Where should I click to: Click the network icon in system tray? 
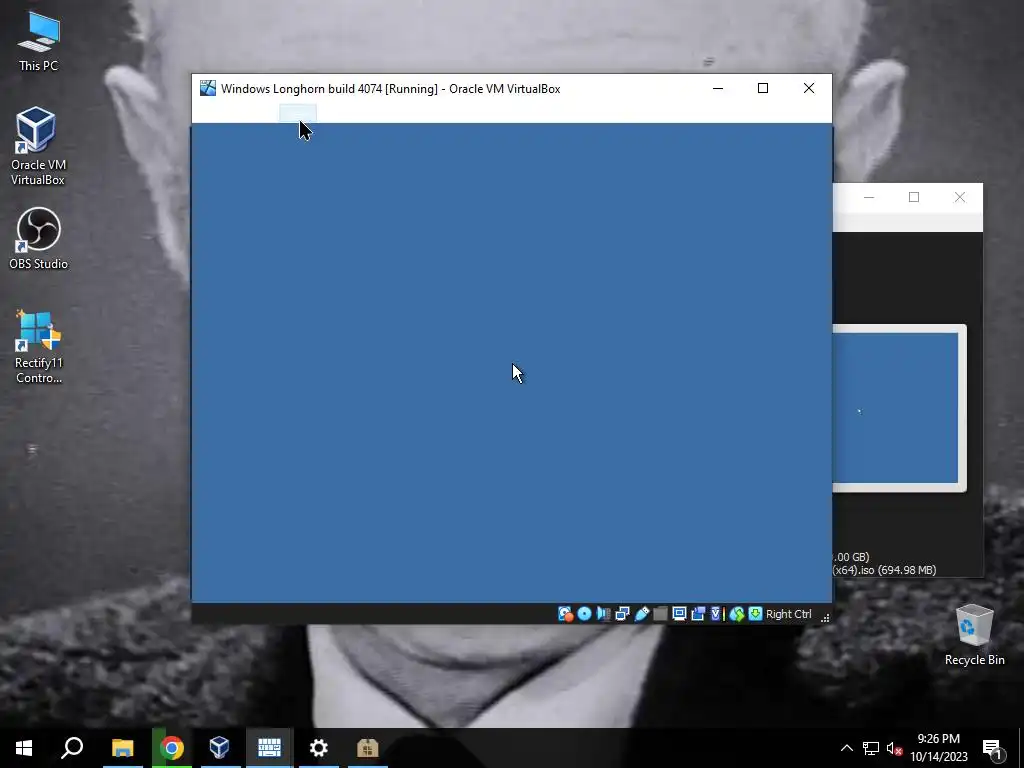click(x=871, y=748)
